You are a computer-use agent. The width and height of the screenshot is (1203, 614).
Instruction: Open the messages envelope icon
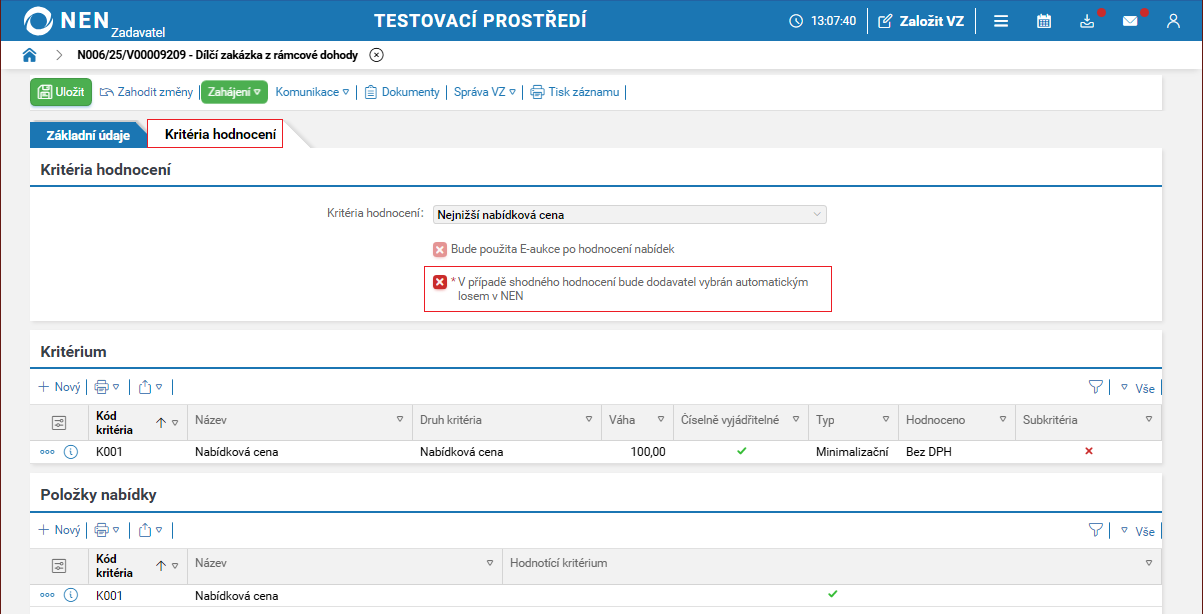1130,21
